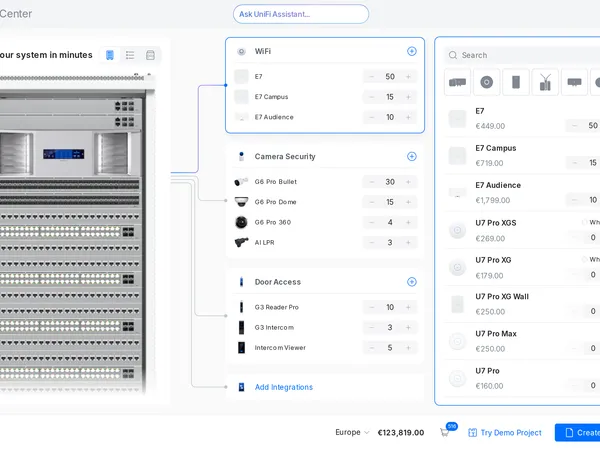
Task: Filter products by gateway category icon
Action: pyautogui.click(x=457, y=82)
